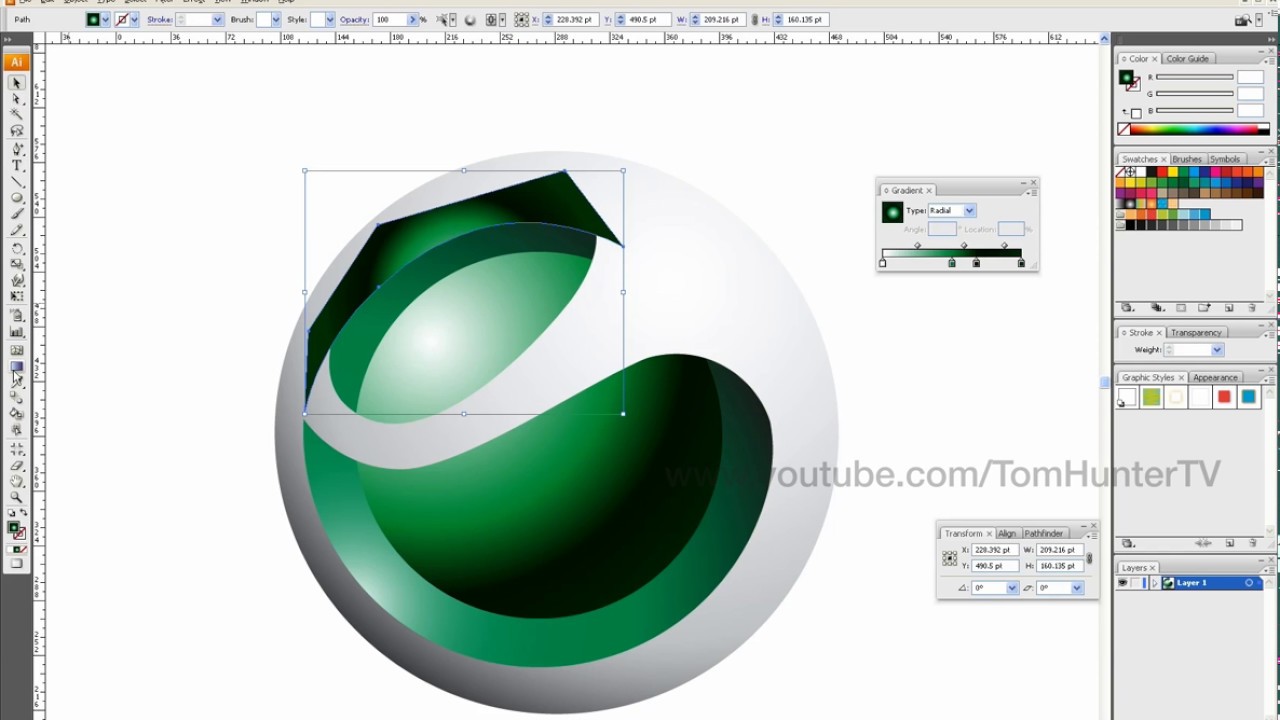This screenshot has height=720, width=1280.
Task: Click the leftmost white gradient stop
Action: click(883, 264)
